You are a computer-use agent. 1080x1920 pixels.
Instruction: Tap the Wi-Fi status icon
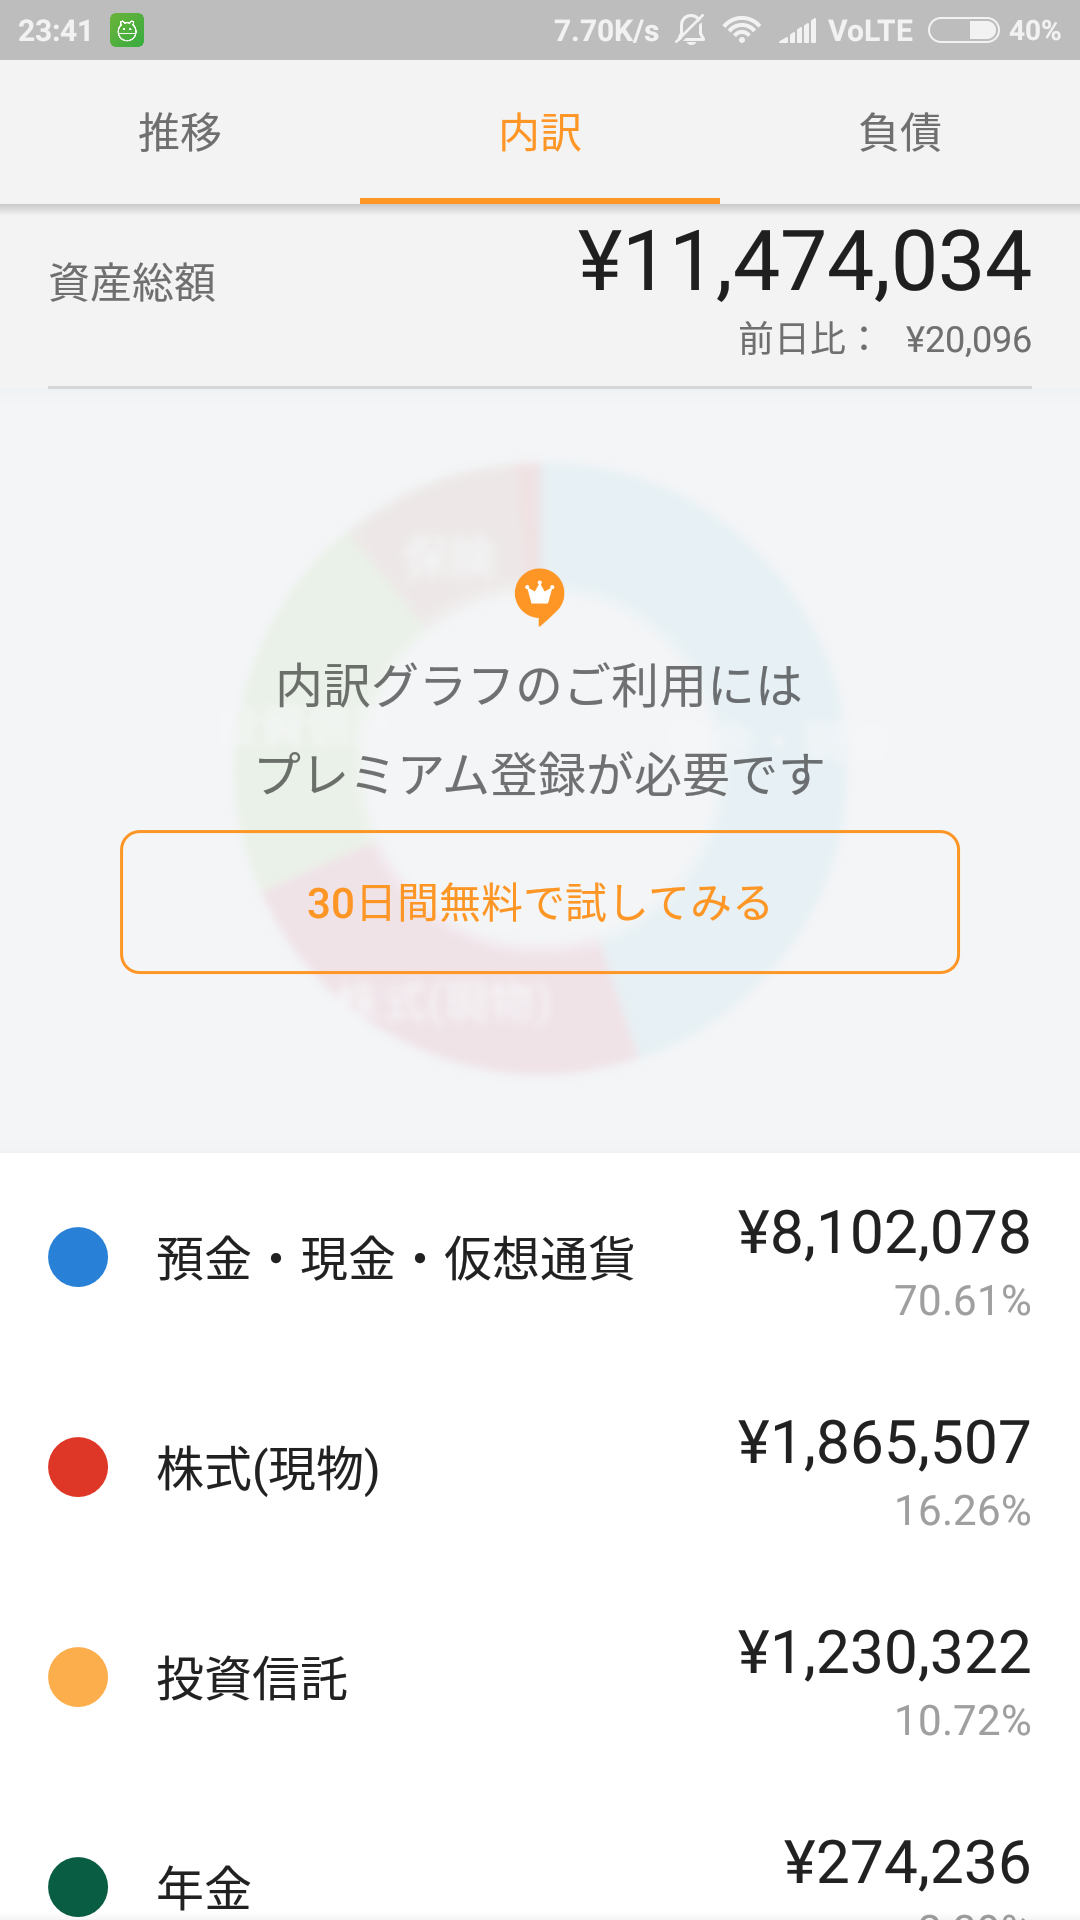(741, 30)
